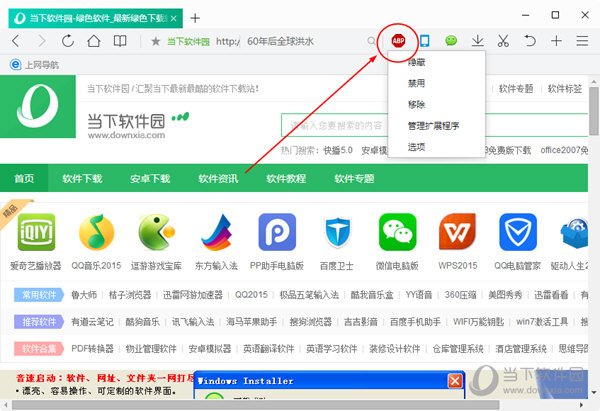Select 禁用 from the extension menu
The width and height of the screenshot is (600, 411).
pos(416,83)
